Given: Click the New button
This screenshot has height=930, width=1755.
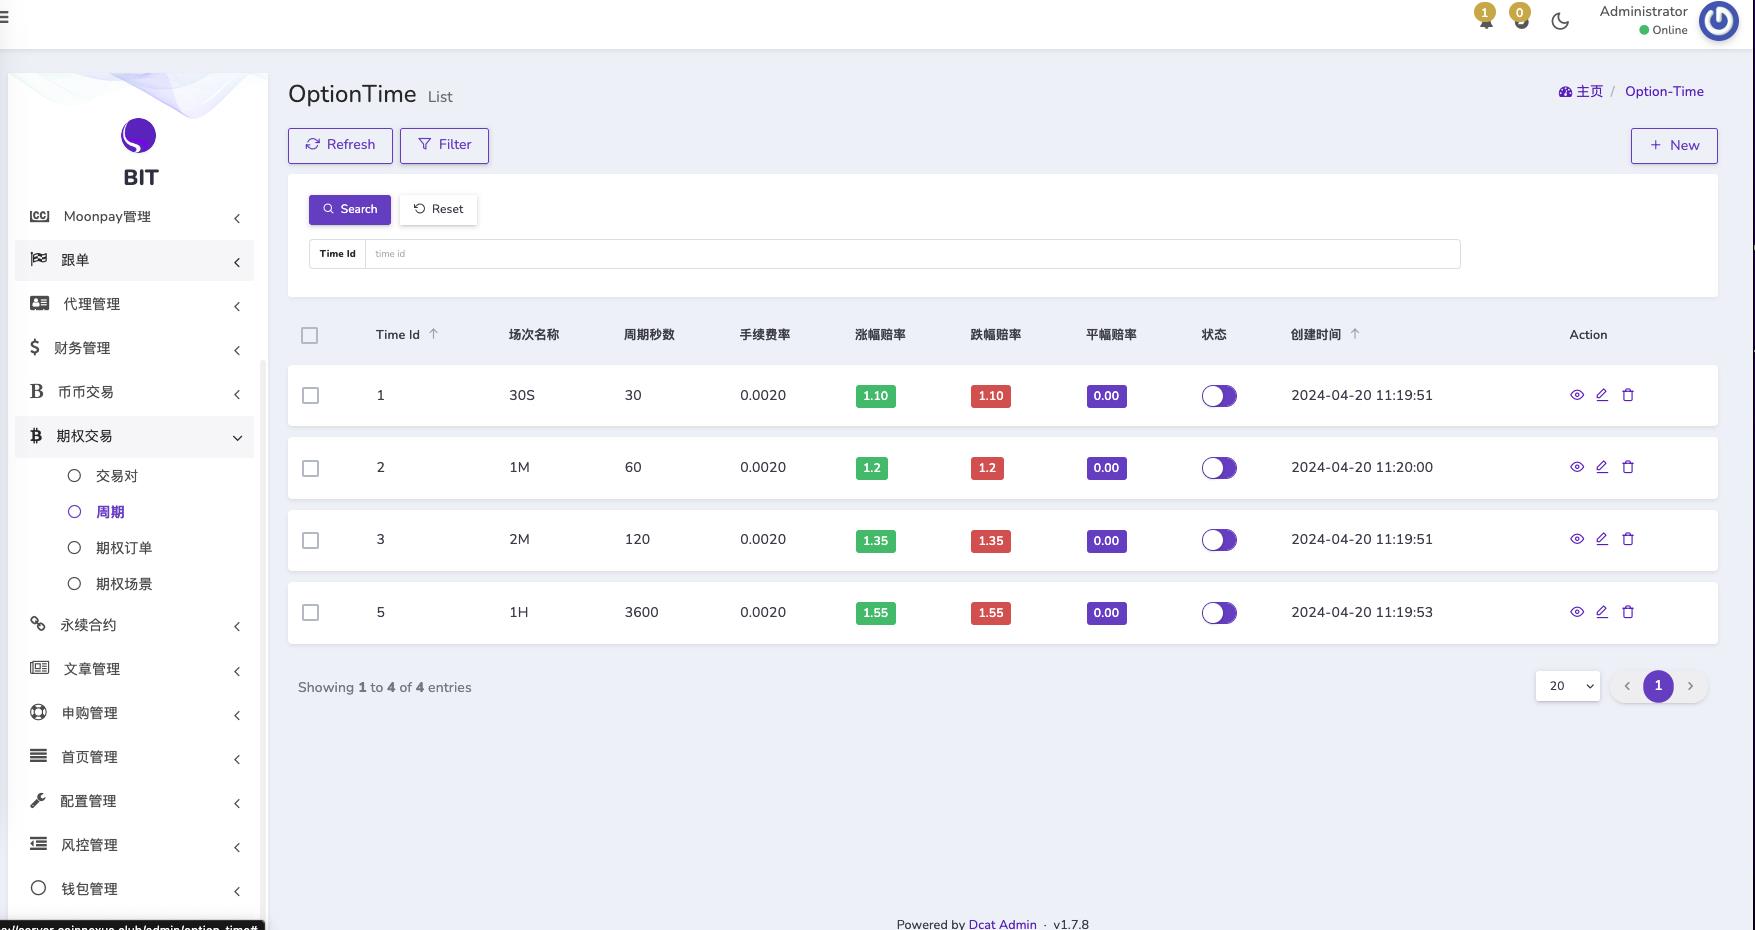Looking at the screenshot, I should pyautogui.click(x=1673, y=145).
